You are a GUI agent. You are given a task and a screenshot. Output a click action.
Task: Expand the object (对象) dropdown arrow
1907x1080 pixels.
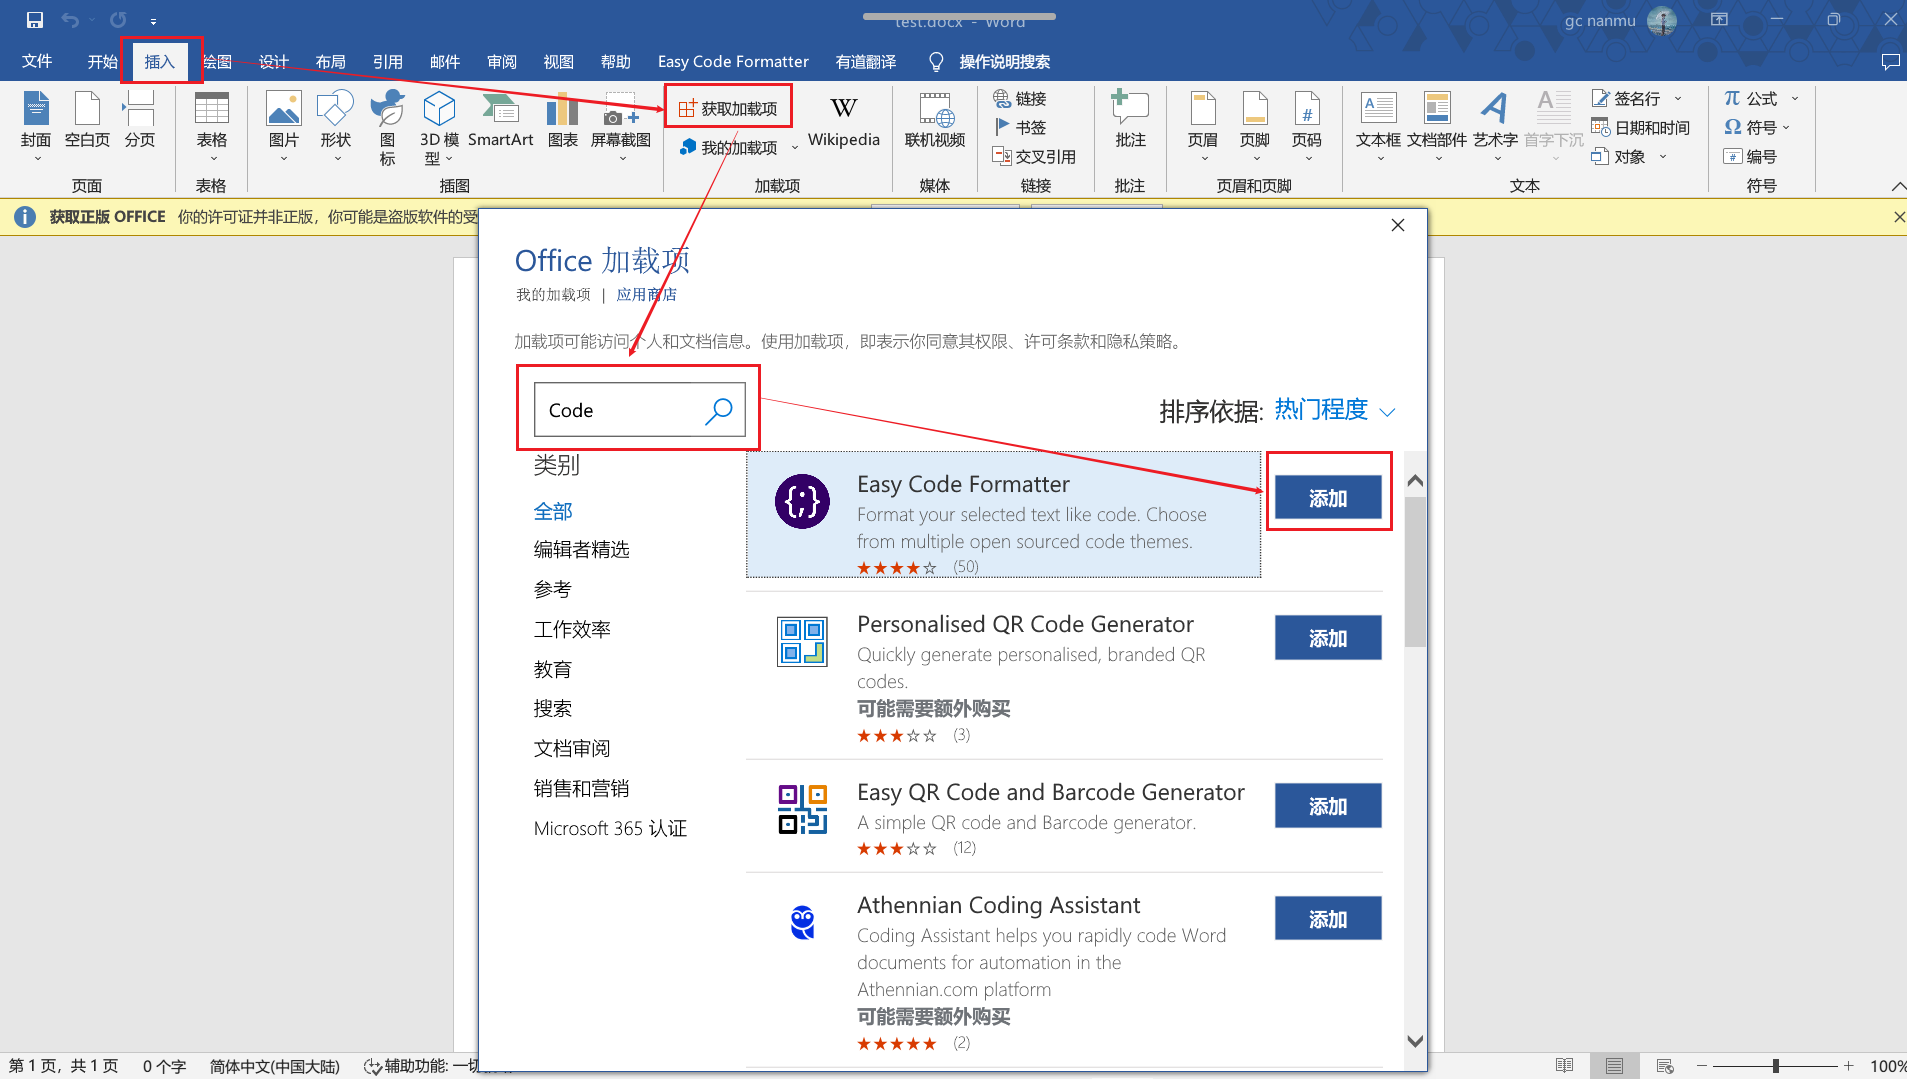coord(1663,156)
